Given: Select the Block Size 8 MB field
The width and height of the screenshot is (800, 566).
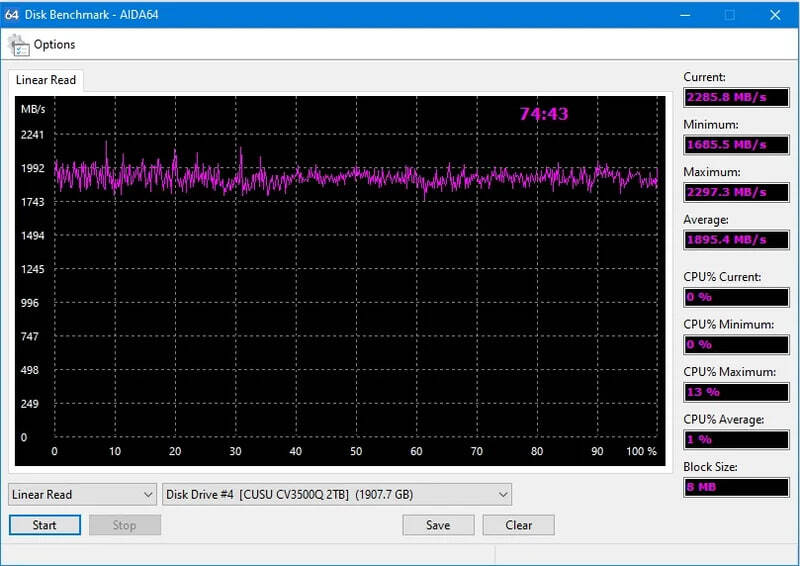Looking at the screenshot, I should pyautogui.click(x=737, y=487).
